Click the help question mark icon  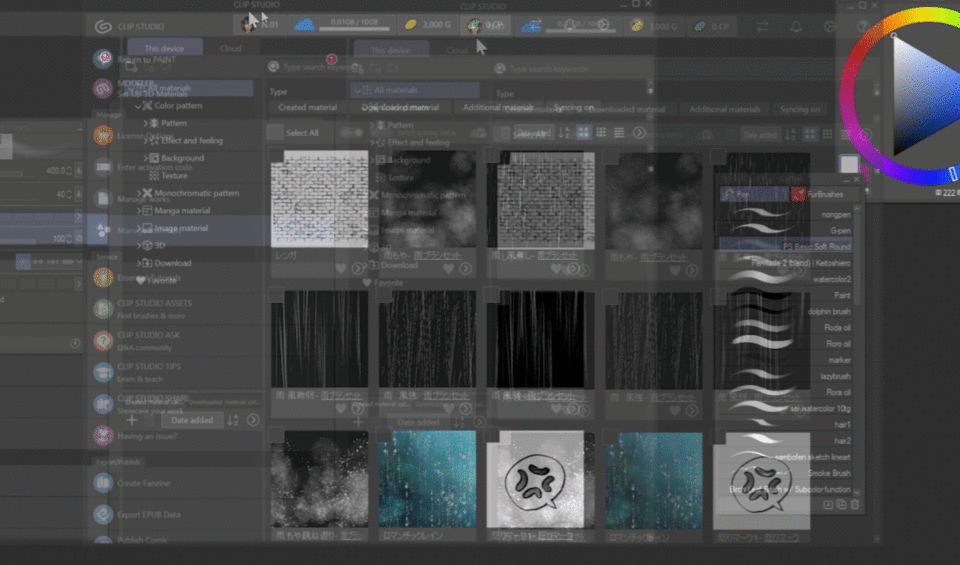pyautogui.click(x=863, y=26)
